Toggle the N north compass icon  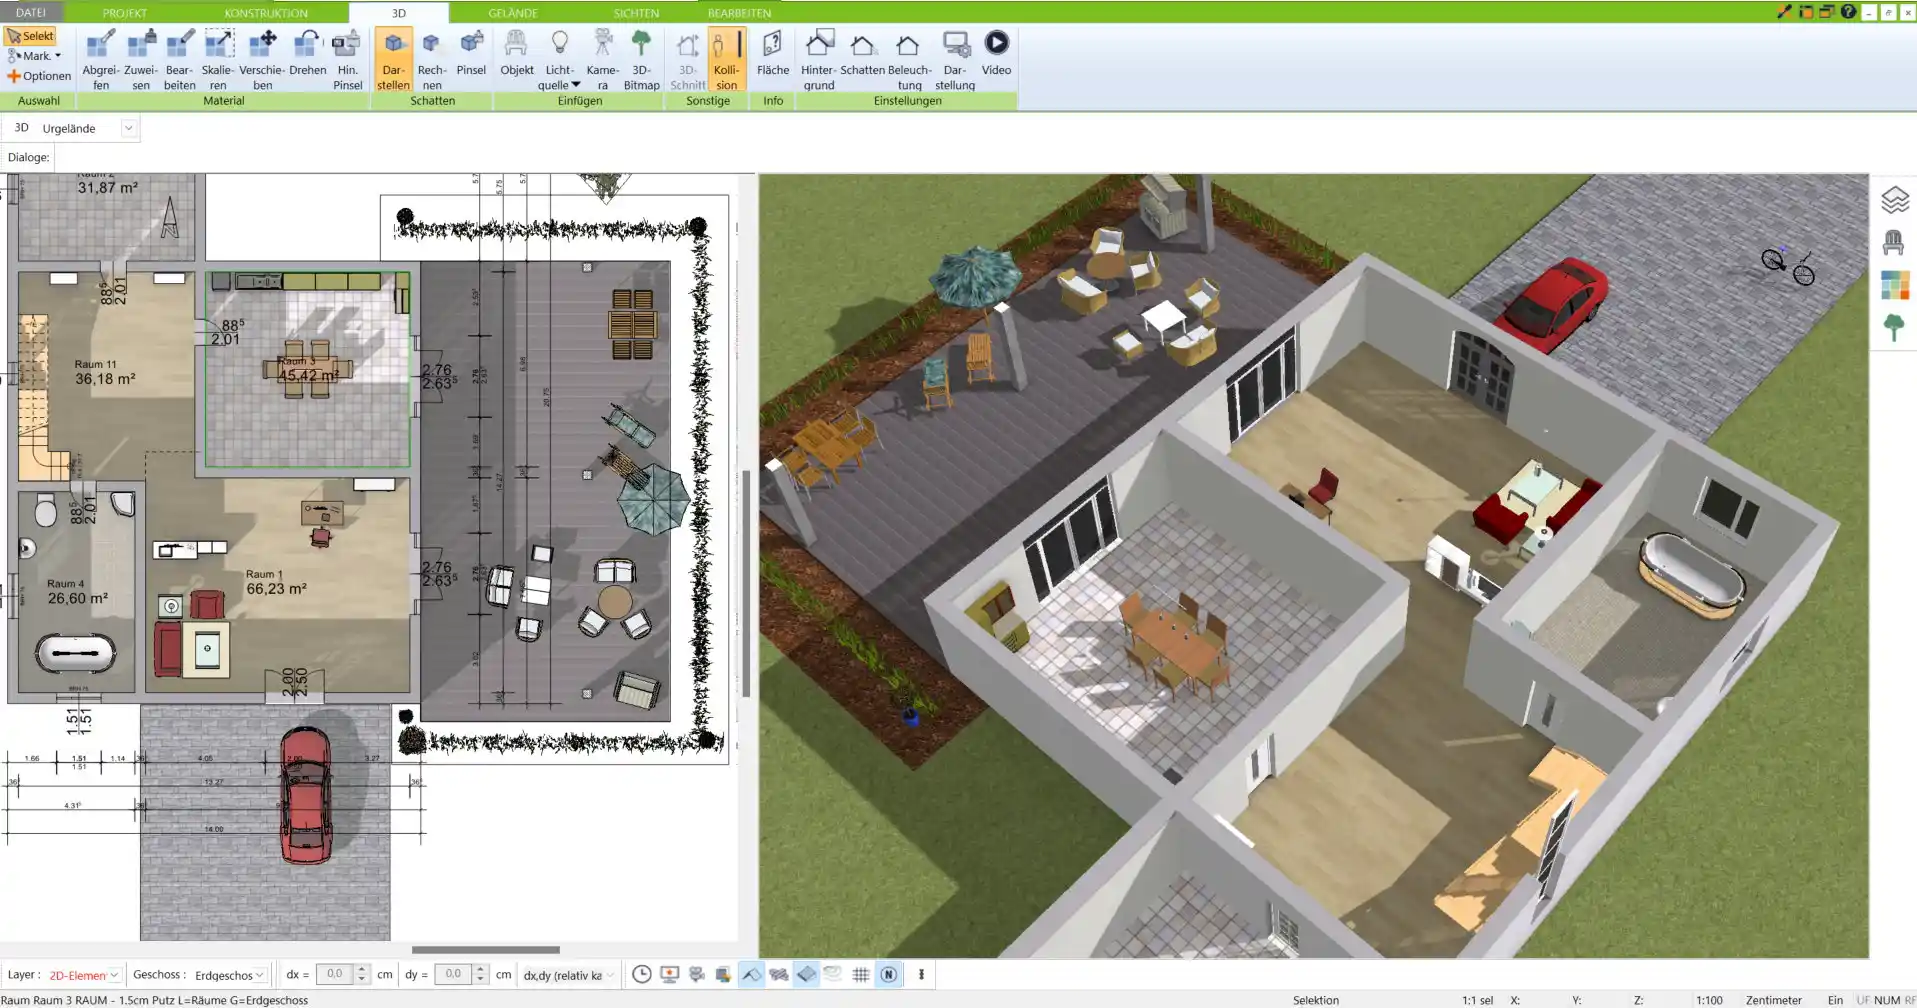pyautogui.click(x=889, y=974)
